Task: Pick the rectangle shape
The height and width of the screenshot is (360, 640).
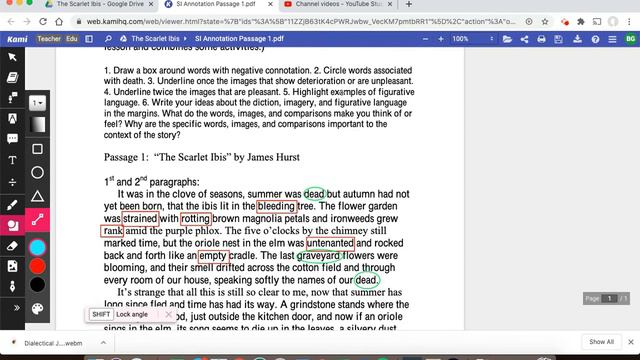Action: tap(37, 149)
